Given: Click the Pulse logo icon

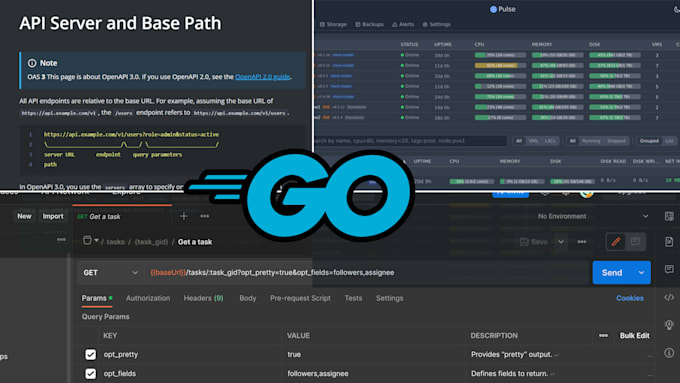Looking at the screenshot, I should tap(493, 9).
